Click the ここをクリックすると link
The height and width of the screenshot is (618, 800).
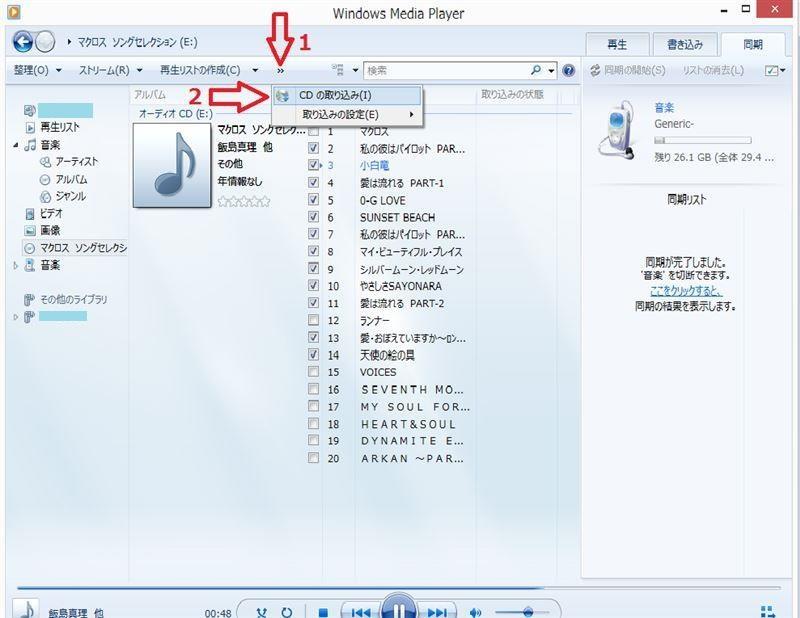click(686, 290)
